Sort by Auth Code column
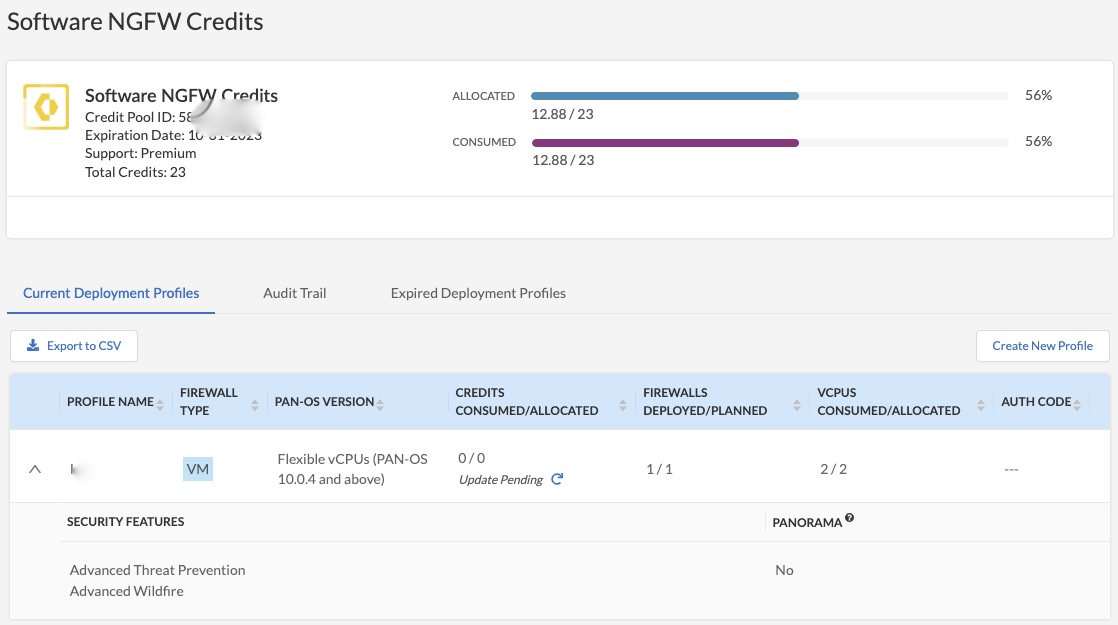1118x625 pixels. pyautogui.click(x=1079, y=403)
